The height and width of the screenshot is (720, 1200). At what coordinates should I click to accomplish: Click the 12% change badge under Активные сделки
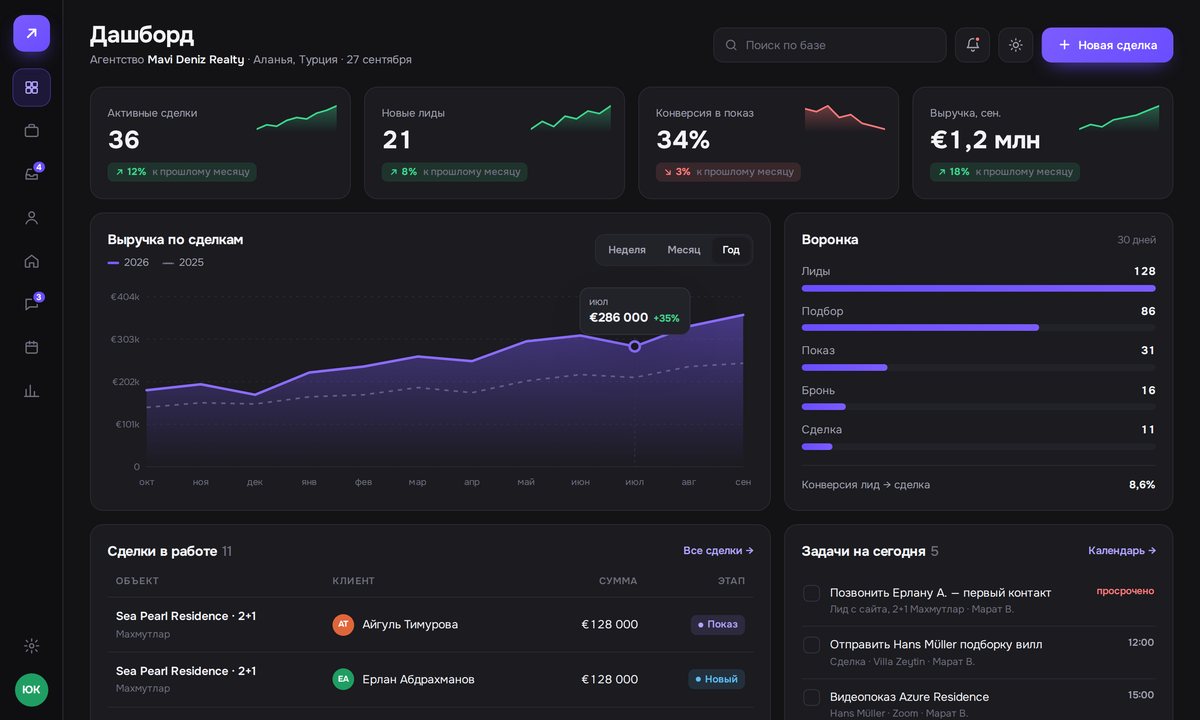[182, 172]
